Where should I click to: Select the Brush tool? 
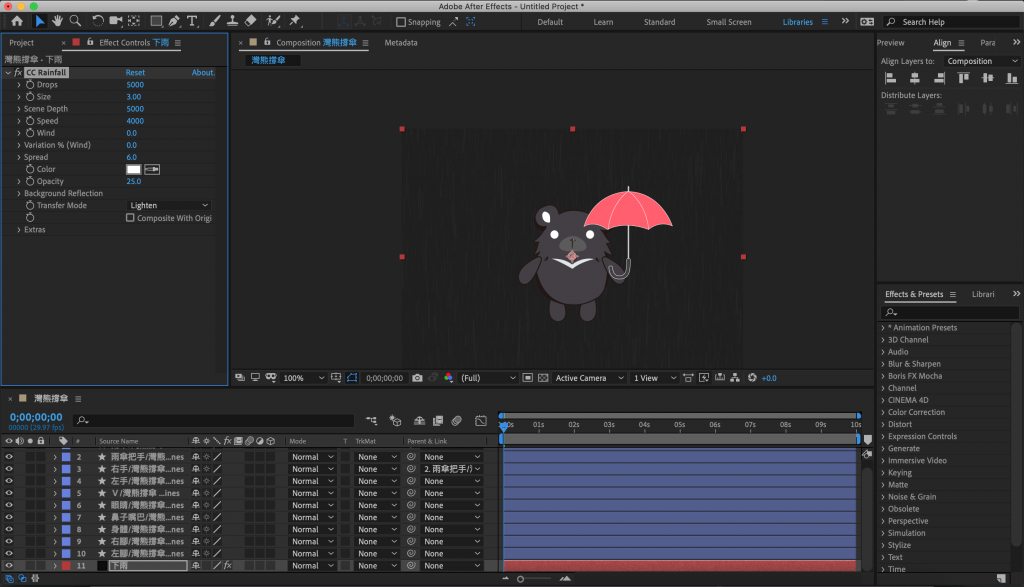(x=214, y=21)
